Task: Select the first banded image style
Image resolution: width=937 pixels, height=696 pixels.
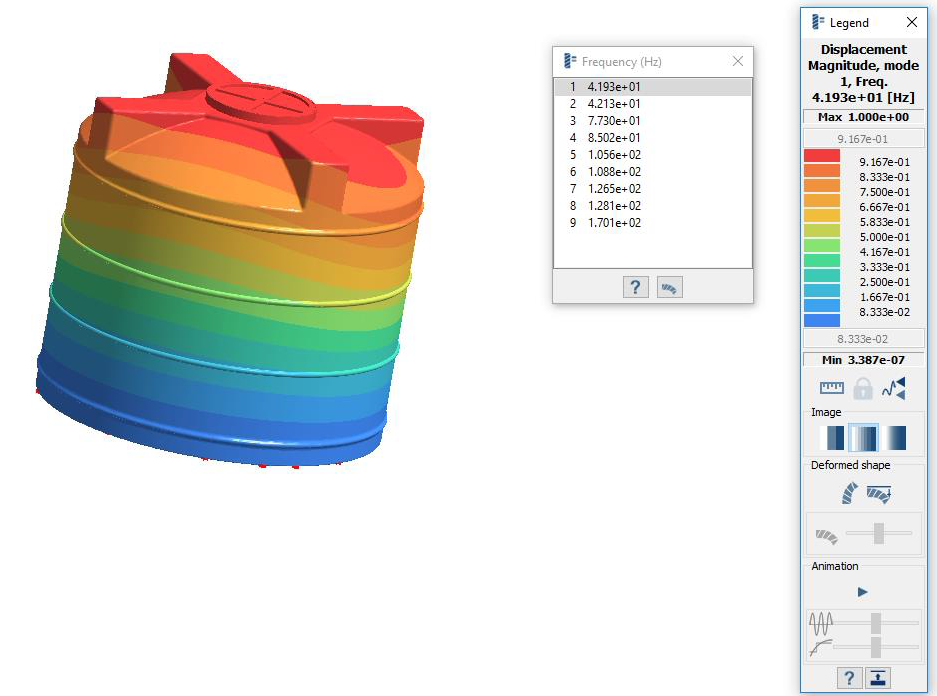Action: pyautogui.click(x=831, y=438)
